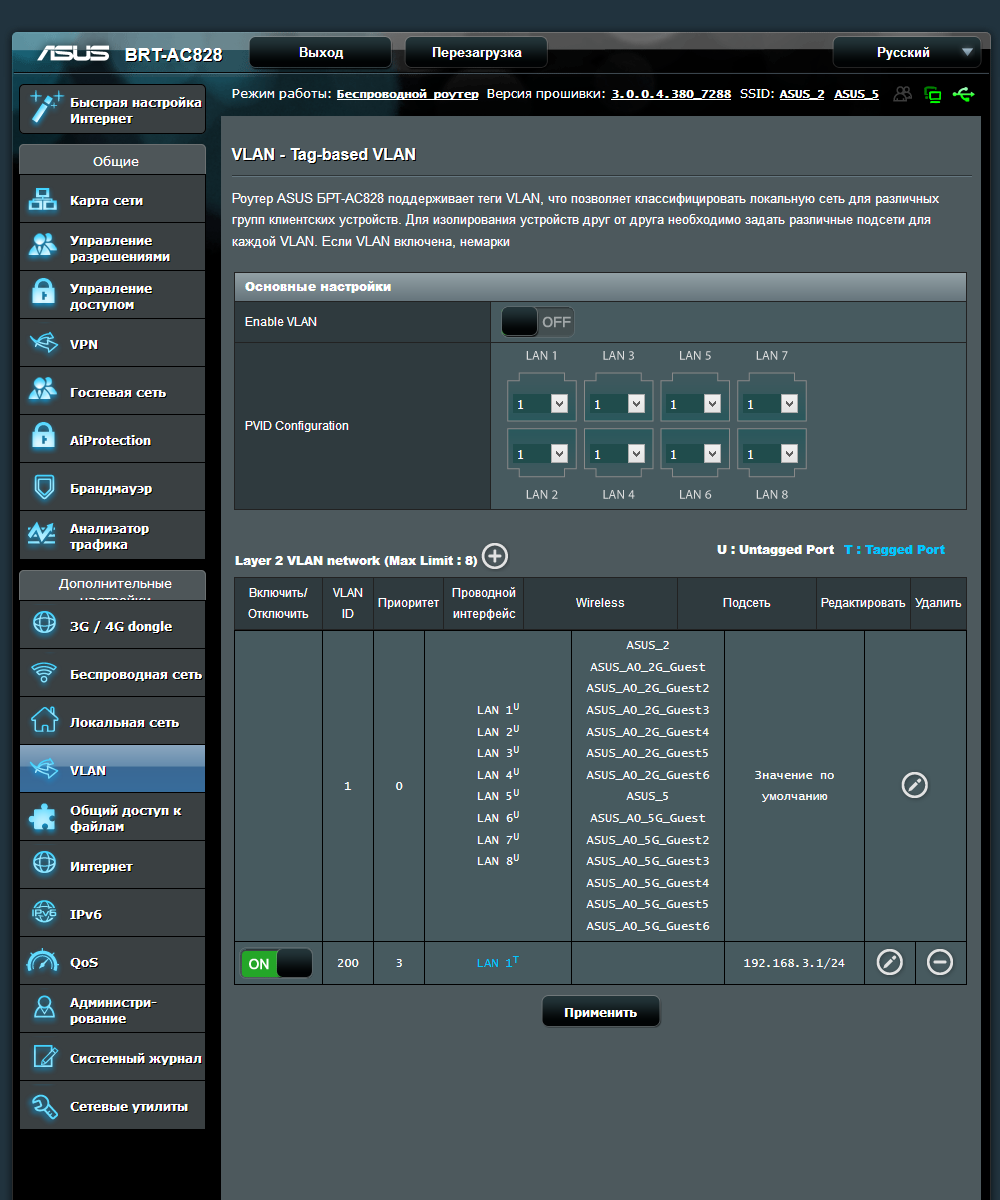
Task: Click the Общий доступ к файлам puzzle icon
Action: [x=44, y=817]
